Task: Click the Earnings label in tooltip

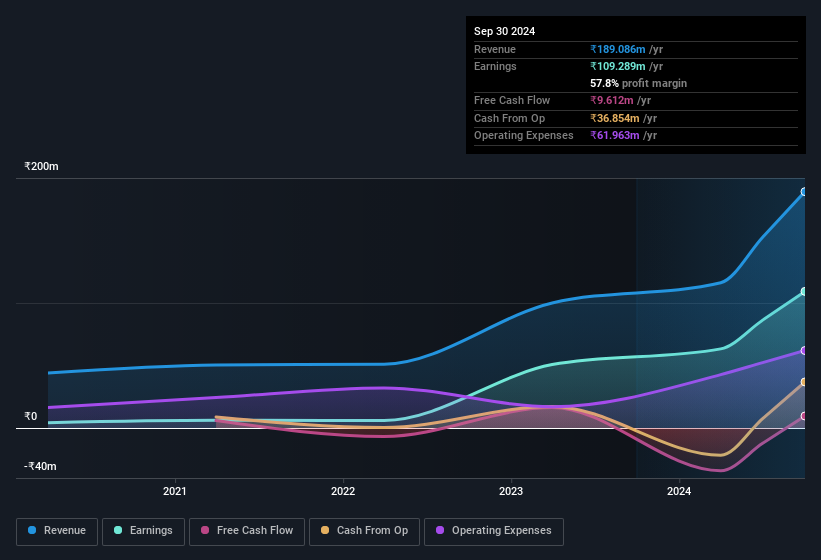Action: pyautogui.click(x=495, y=66)
